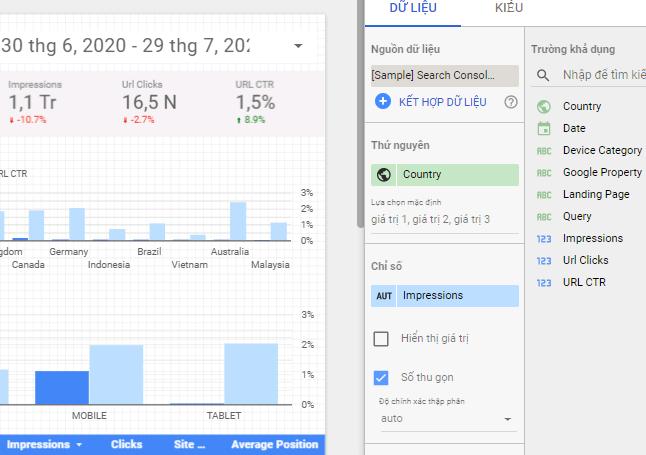
Task: Click the Indonesia axis label
Action: coord(109,265)
